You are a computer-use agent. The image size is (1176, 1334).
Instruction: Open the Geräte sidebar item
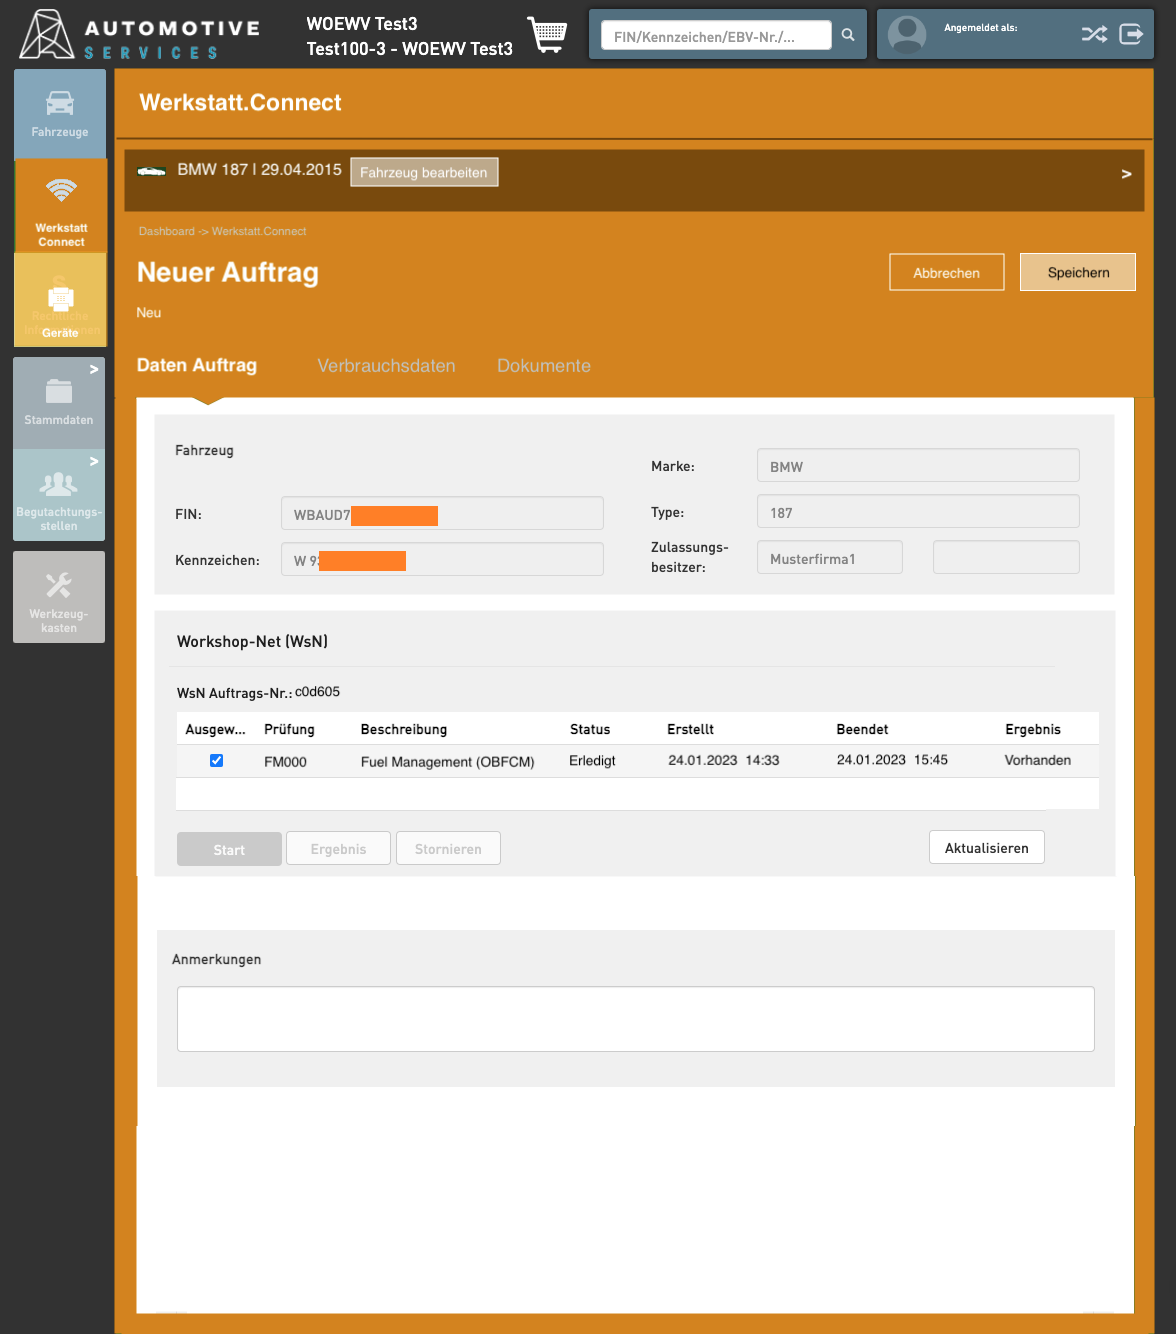(x=60, y=300)
